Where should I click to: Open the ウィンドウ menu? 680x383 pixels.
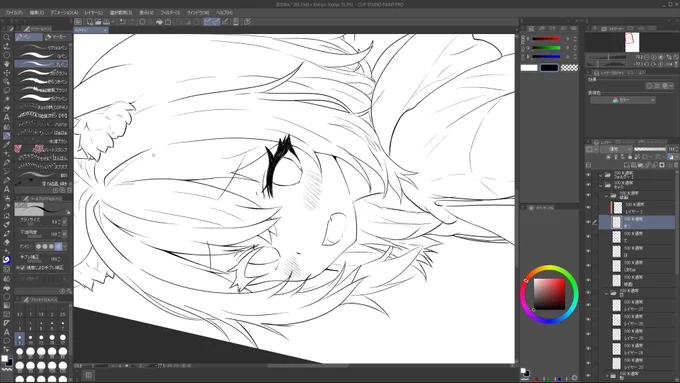point(198,13)
